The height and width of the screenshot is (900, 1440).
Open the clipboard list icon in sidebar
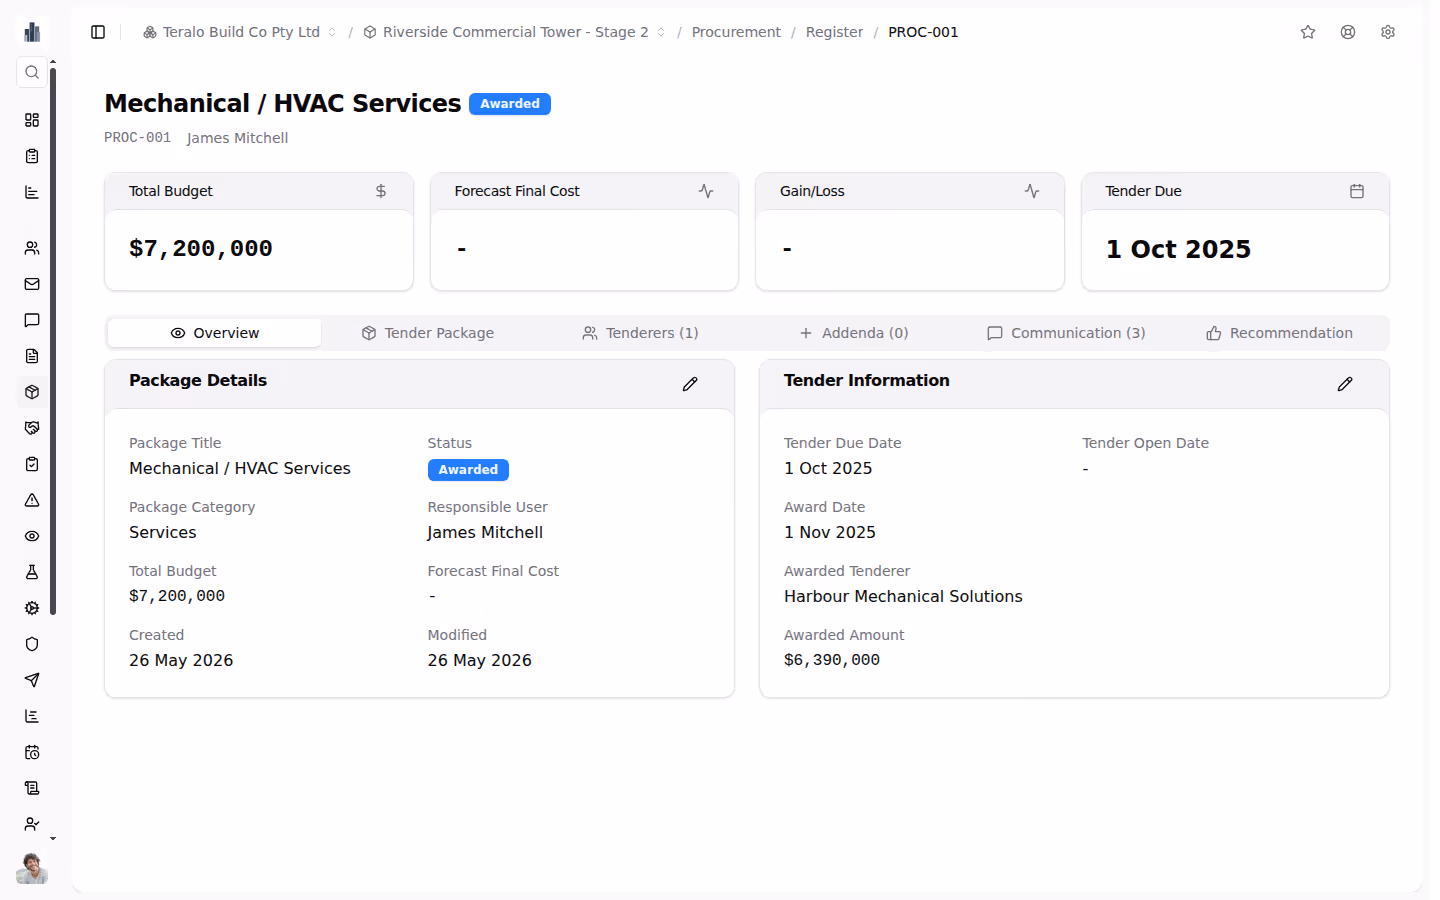tap(32, 156)
